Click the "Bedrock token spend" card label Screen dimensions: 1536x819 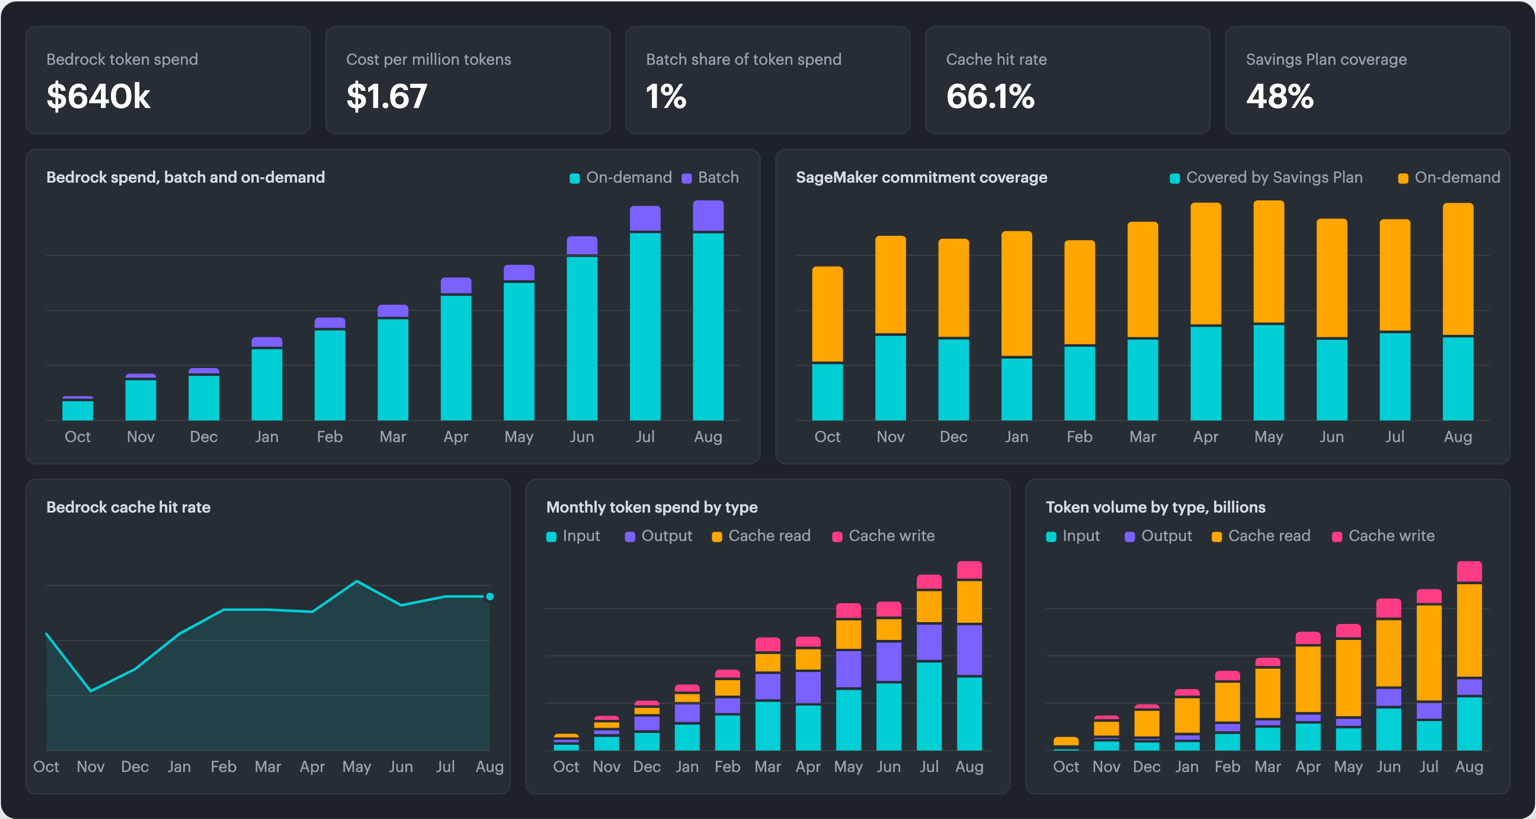(122, 59)
